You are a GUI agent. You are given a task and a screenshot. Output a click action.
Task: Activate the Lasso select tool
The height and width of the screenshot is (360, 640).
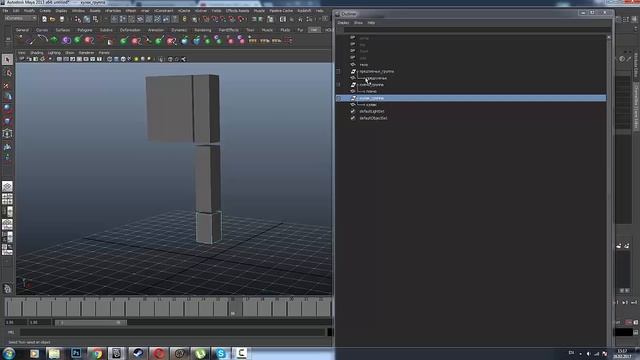click(7, 73)
